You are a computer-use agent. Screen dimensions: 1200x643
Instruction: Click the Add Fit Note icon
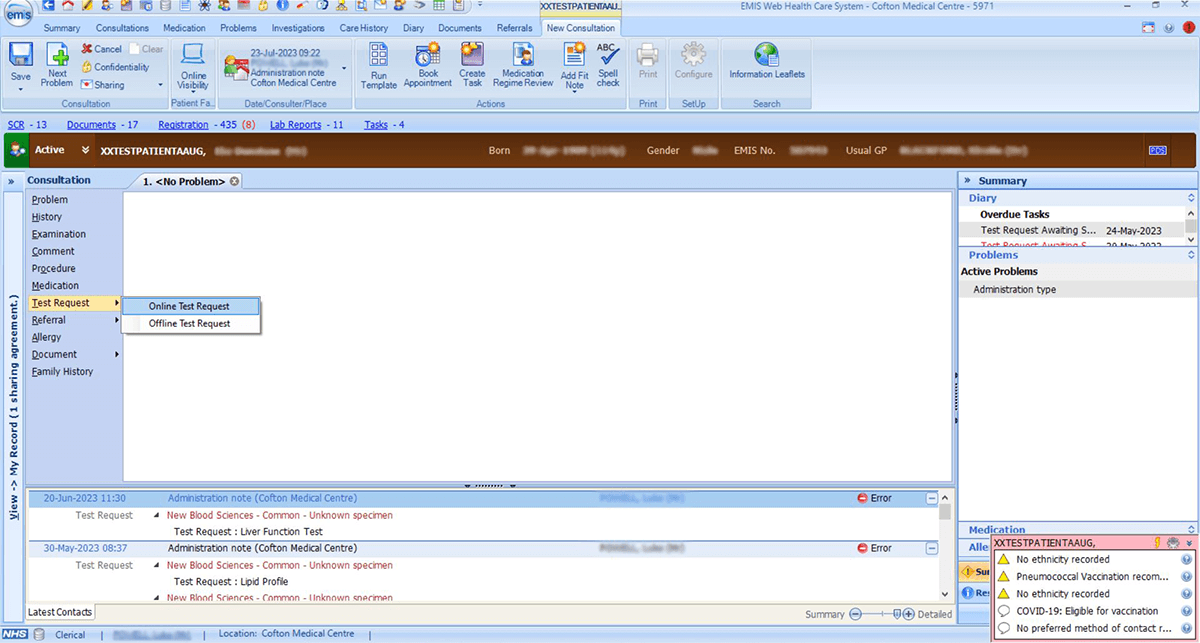click(574, 63)
